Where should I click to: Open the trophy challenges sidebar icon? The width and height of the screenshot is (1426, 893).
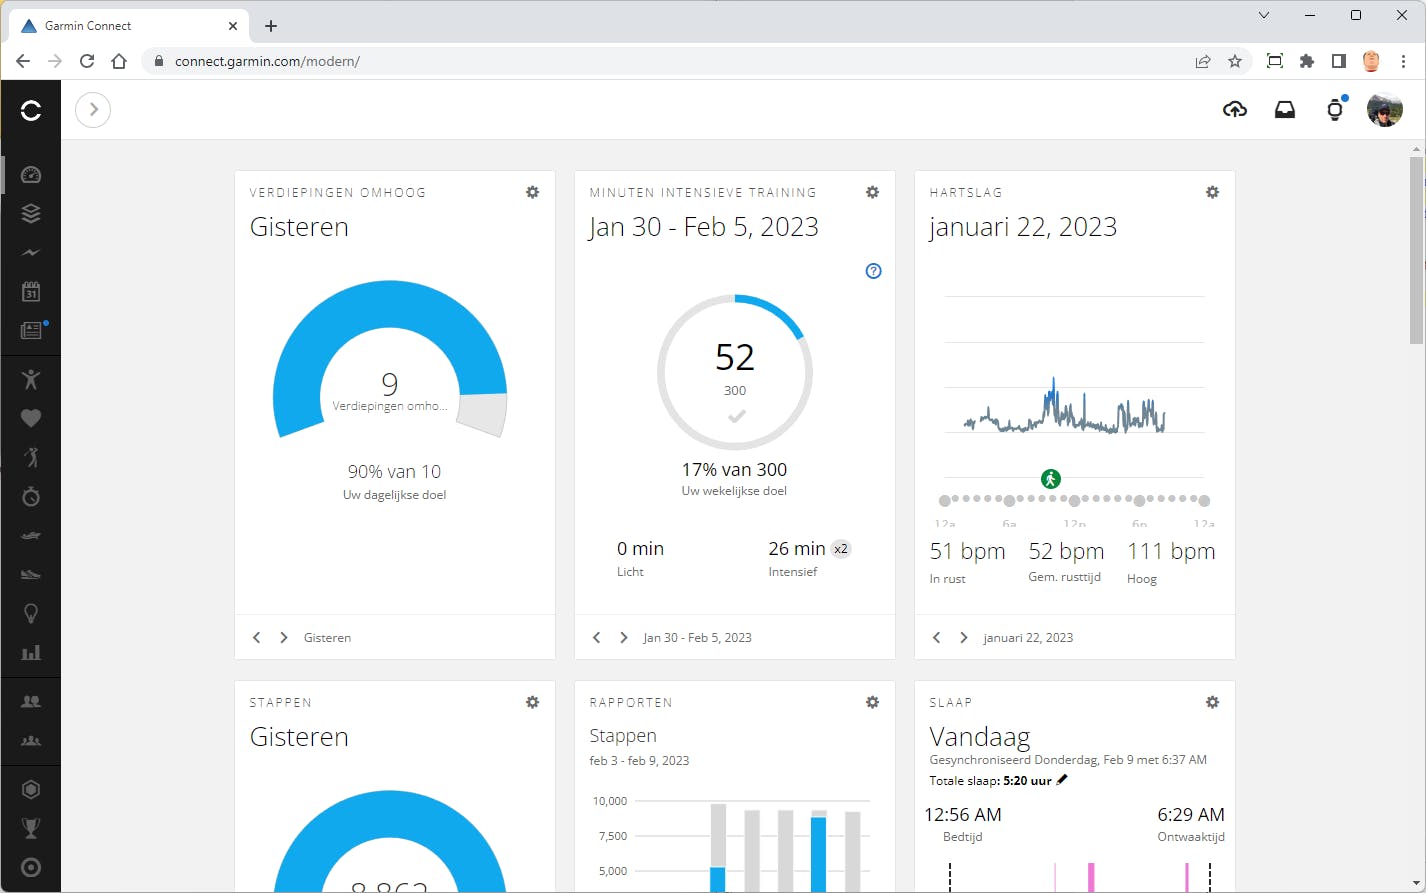pos(31,828)
